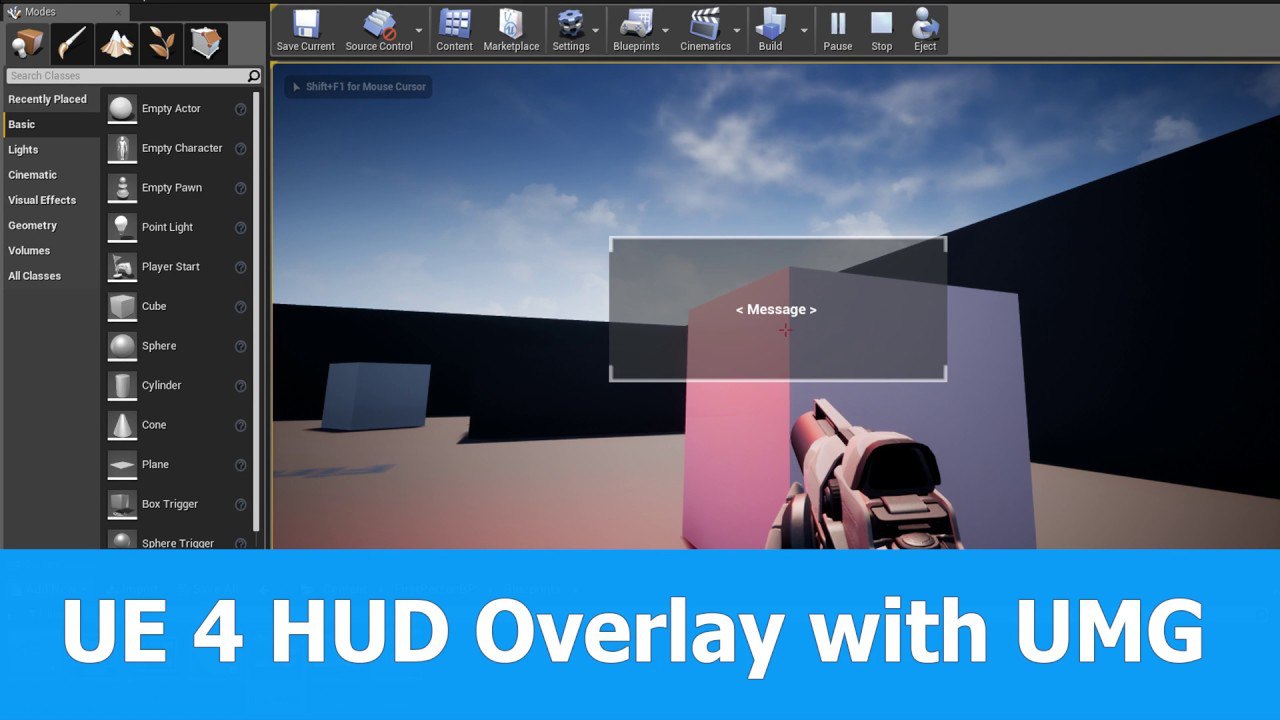Expand the Blueprints dropdown arrow
The image size is (1280, 720).
(666, 31)
